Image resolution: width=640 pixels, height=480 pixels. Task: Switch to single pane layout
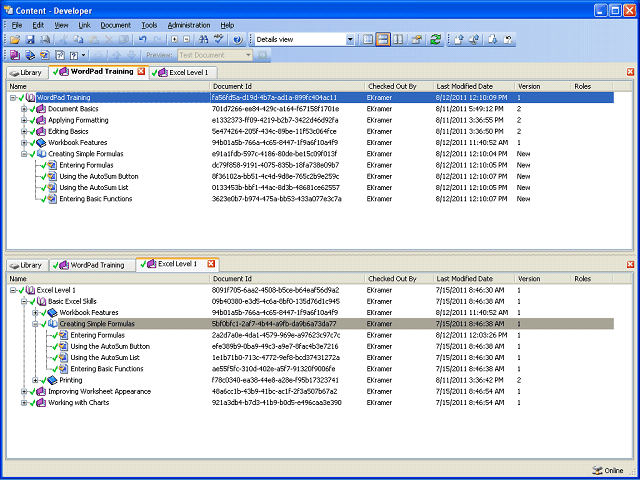pos(368,40)
